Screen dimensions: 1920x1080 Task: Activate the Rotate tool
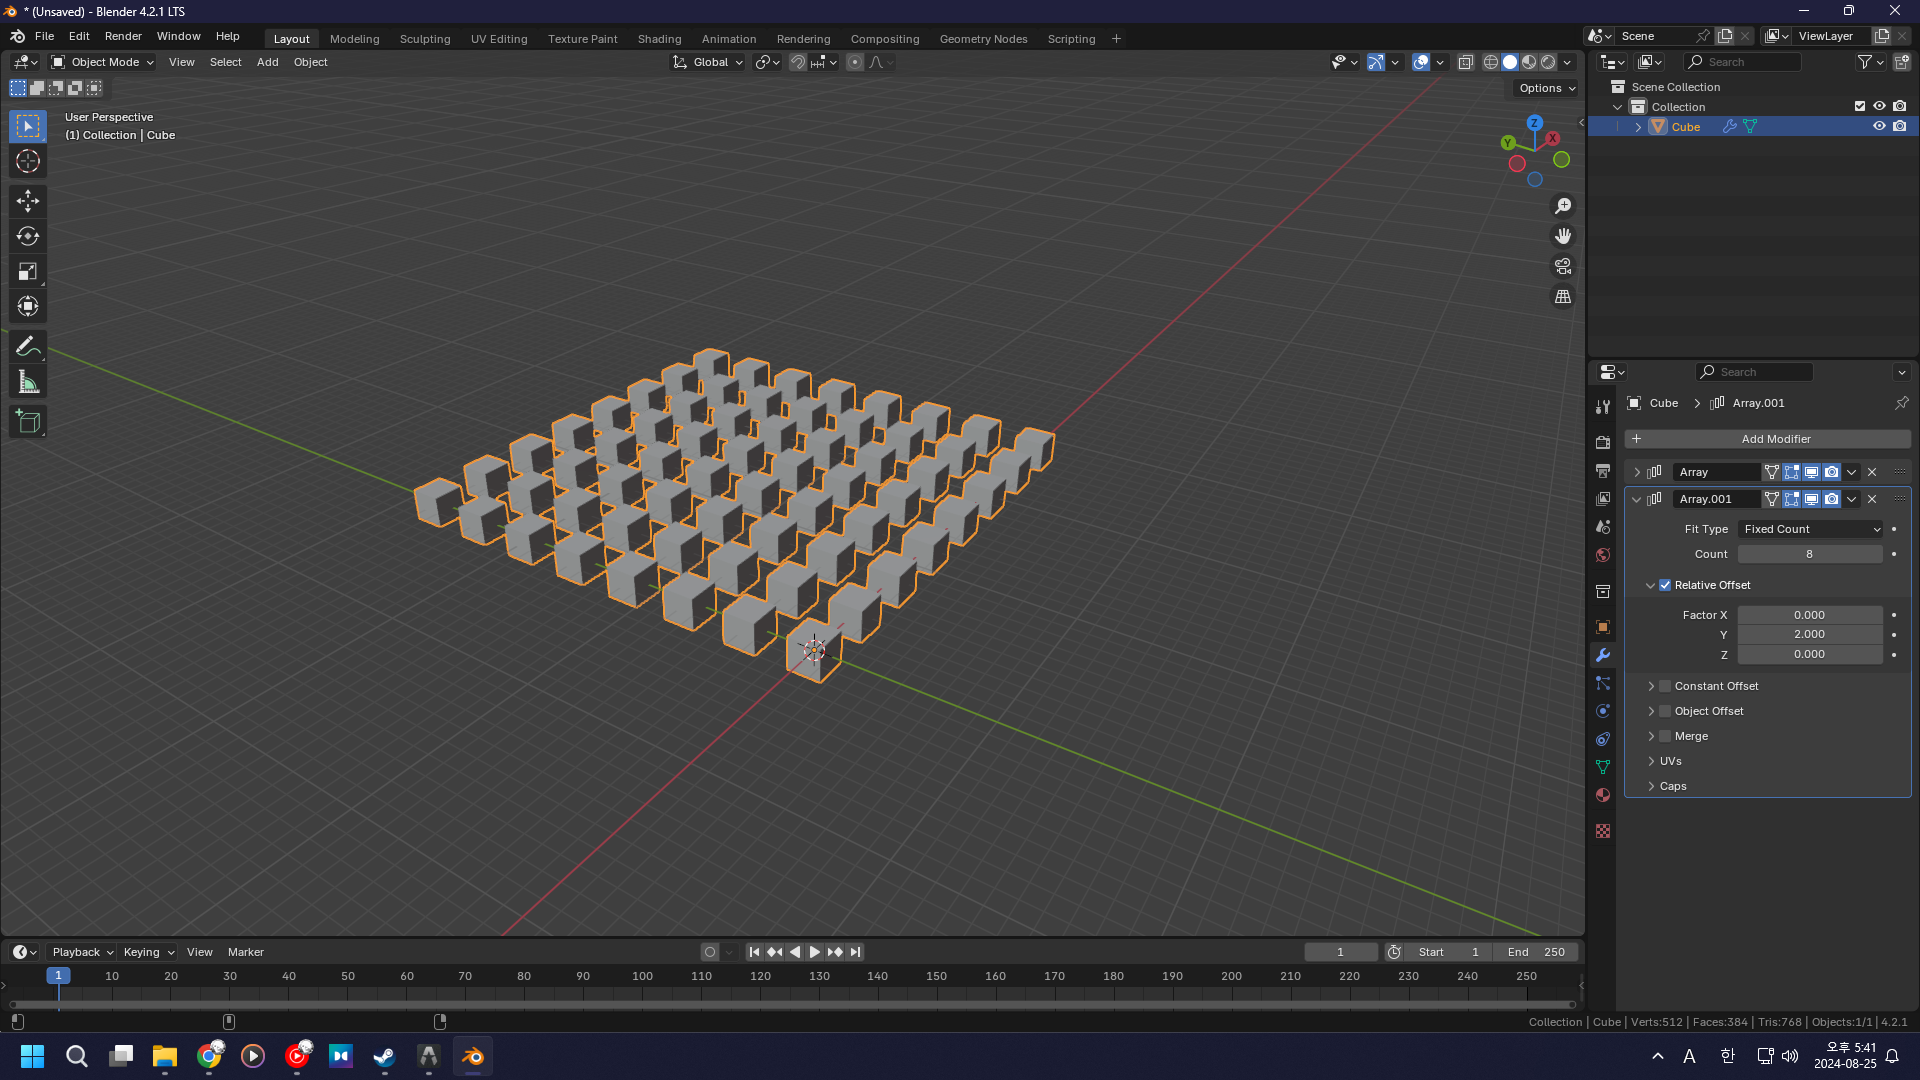(x=28, y=236)
